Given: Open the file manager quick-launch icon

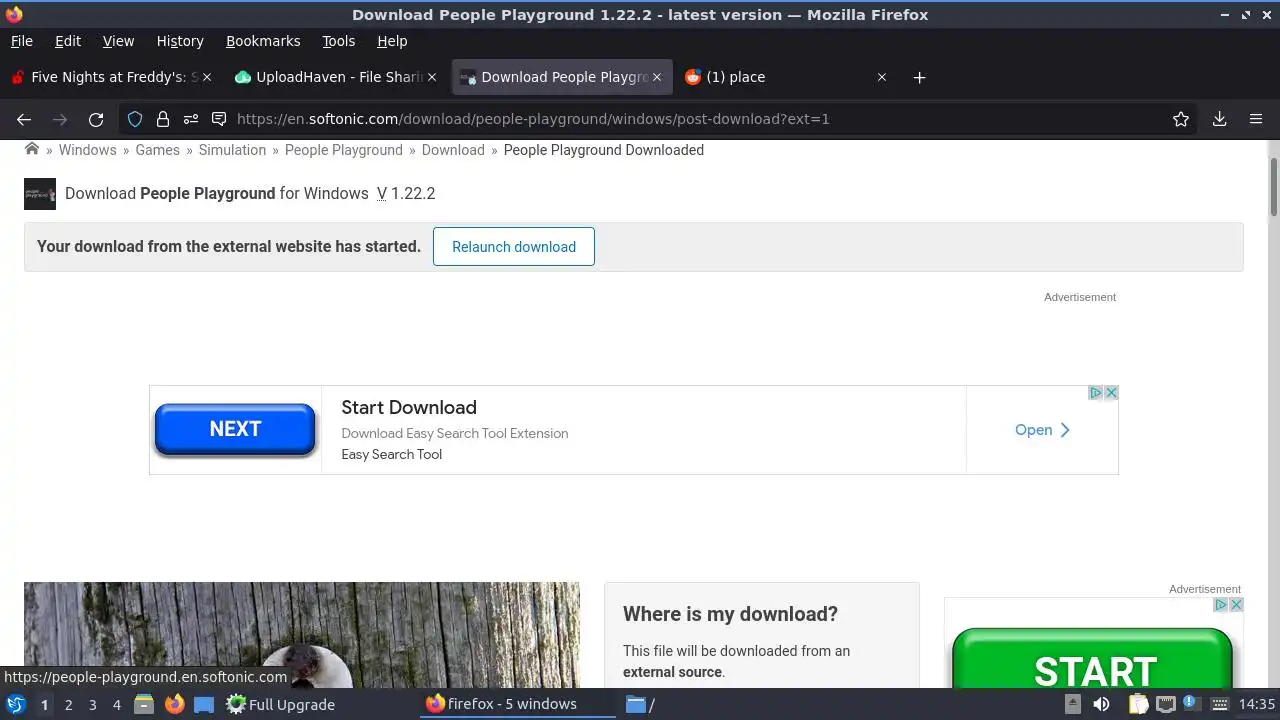Looking at the screenshot, I should coord(144,704).
